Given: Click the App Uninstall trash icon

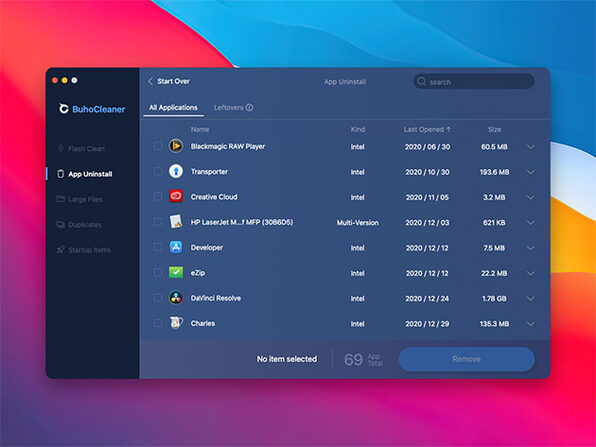Looking at the screenshot, I should (x=60, y=174).
